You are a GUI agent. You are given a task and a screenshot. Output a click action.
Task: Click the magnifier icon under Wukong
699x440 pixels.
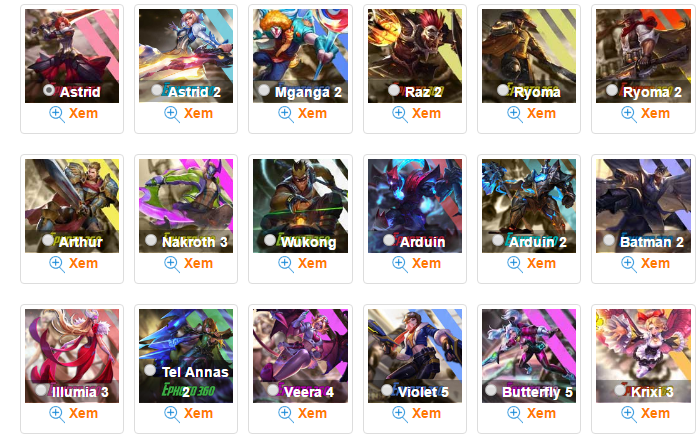(286, 264)
